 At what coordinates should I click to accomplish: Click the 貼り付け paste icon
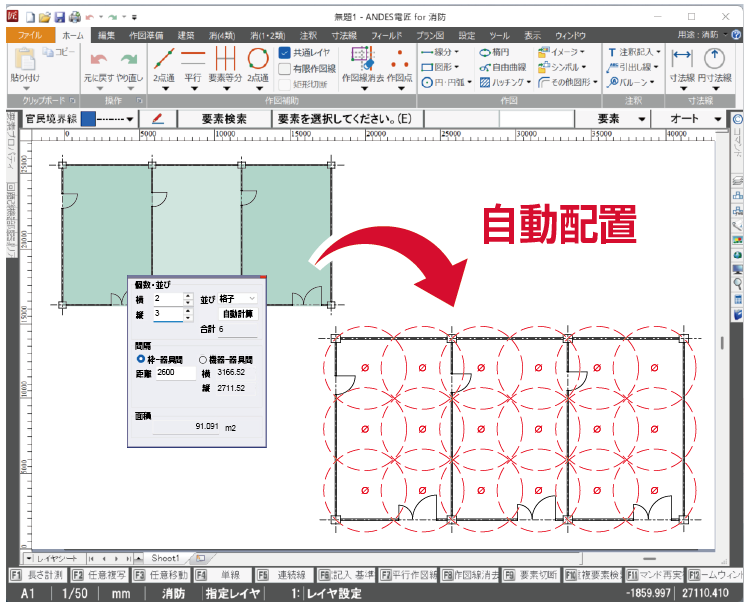tap(24, 59)
